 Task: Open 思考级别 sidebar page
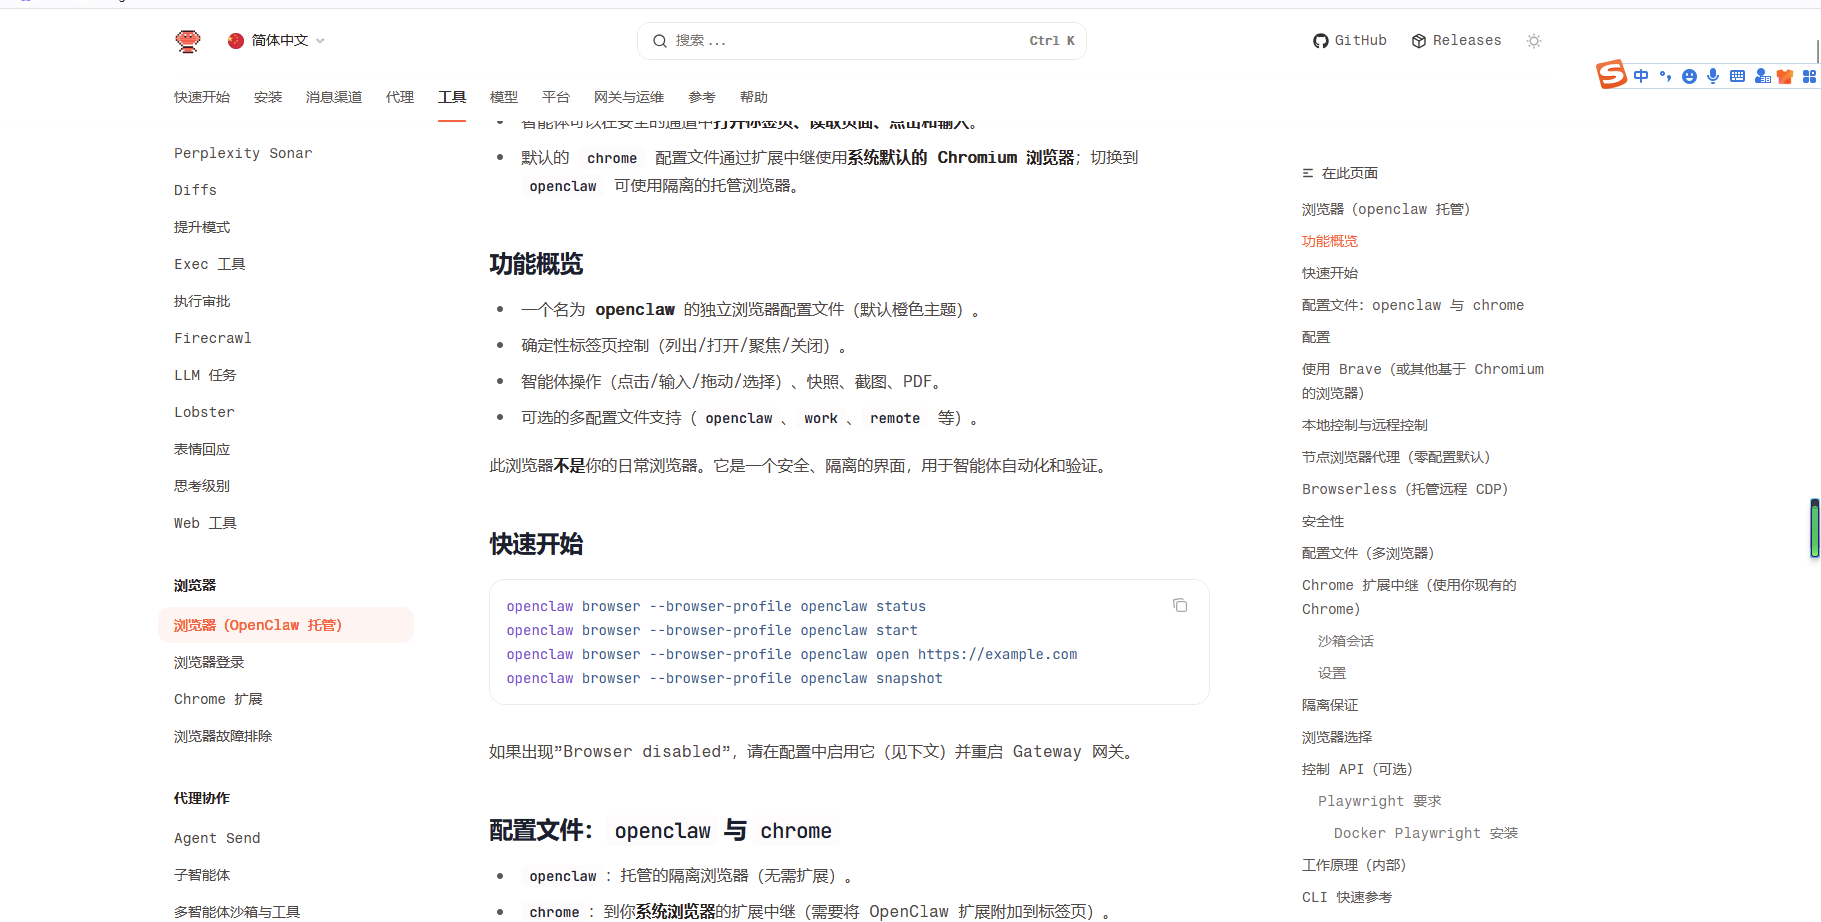[202, 486]
